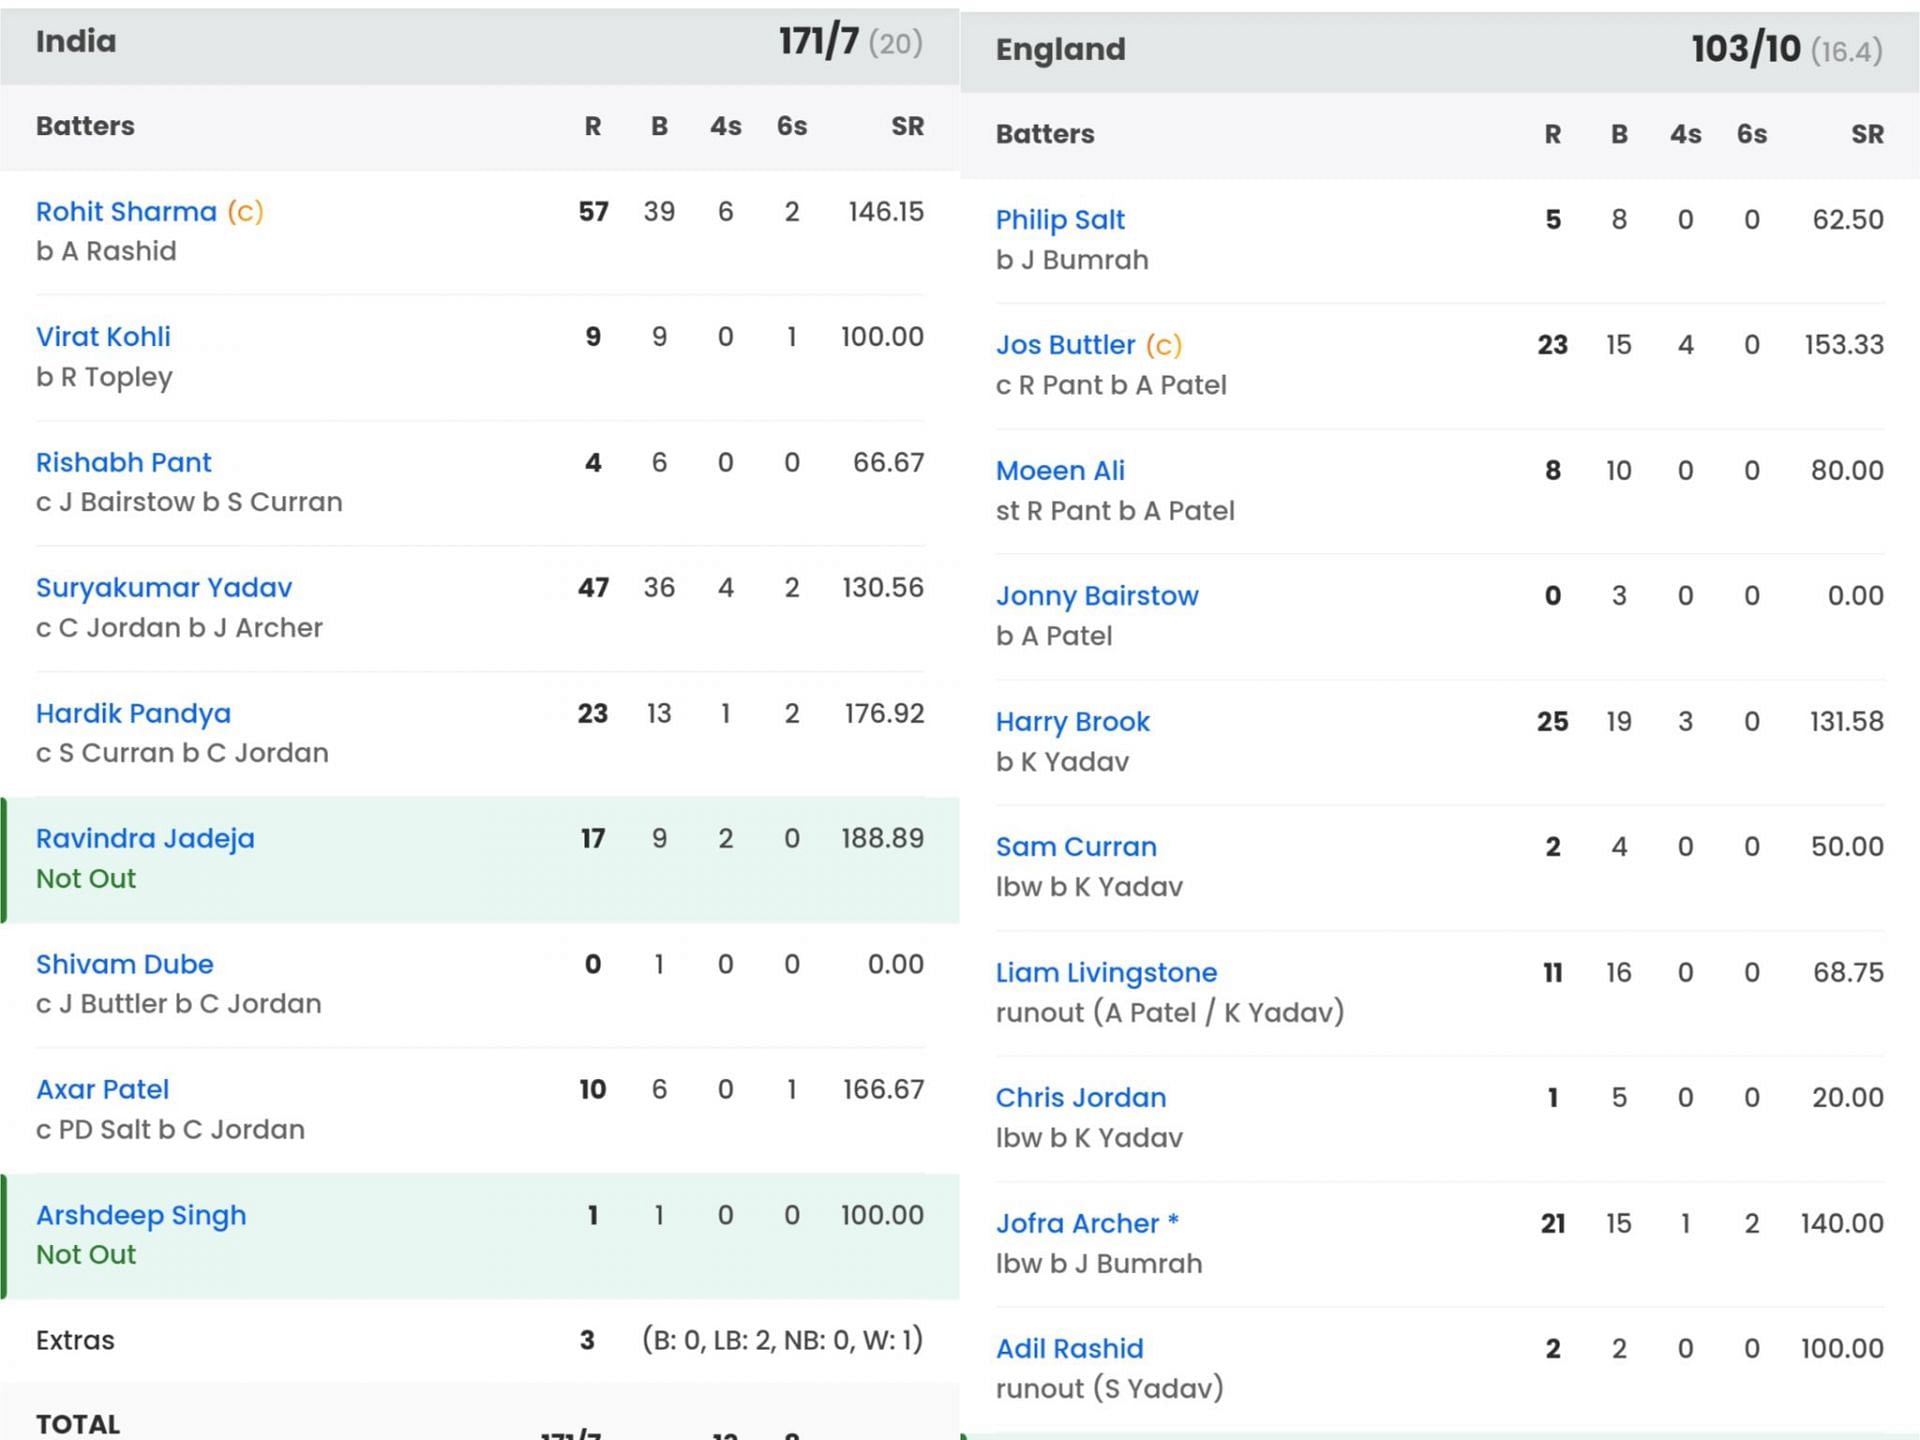Open Arshdeep Singh's player link
The height and width of the screenshot is (1440, 1920).
(141, 1216)
